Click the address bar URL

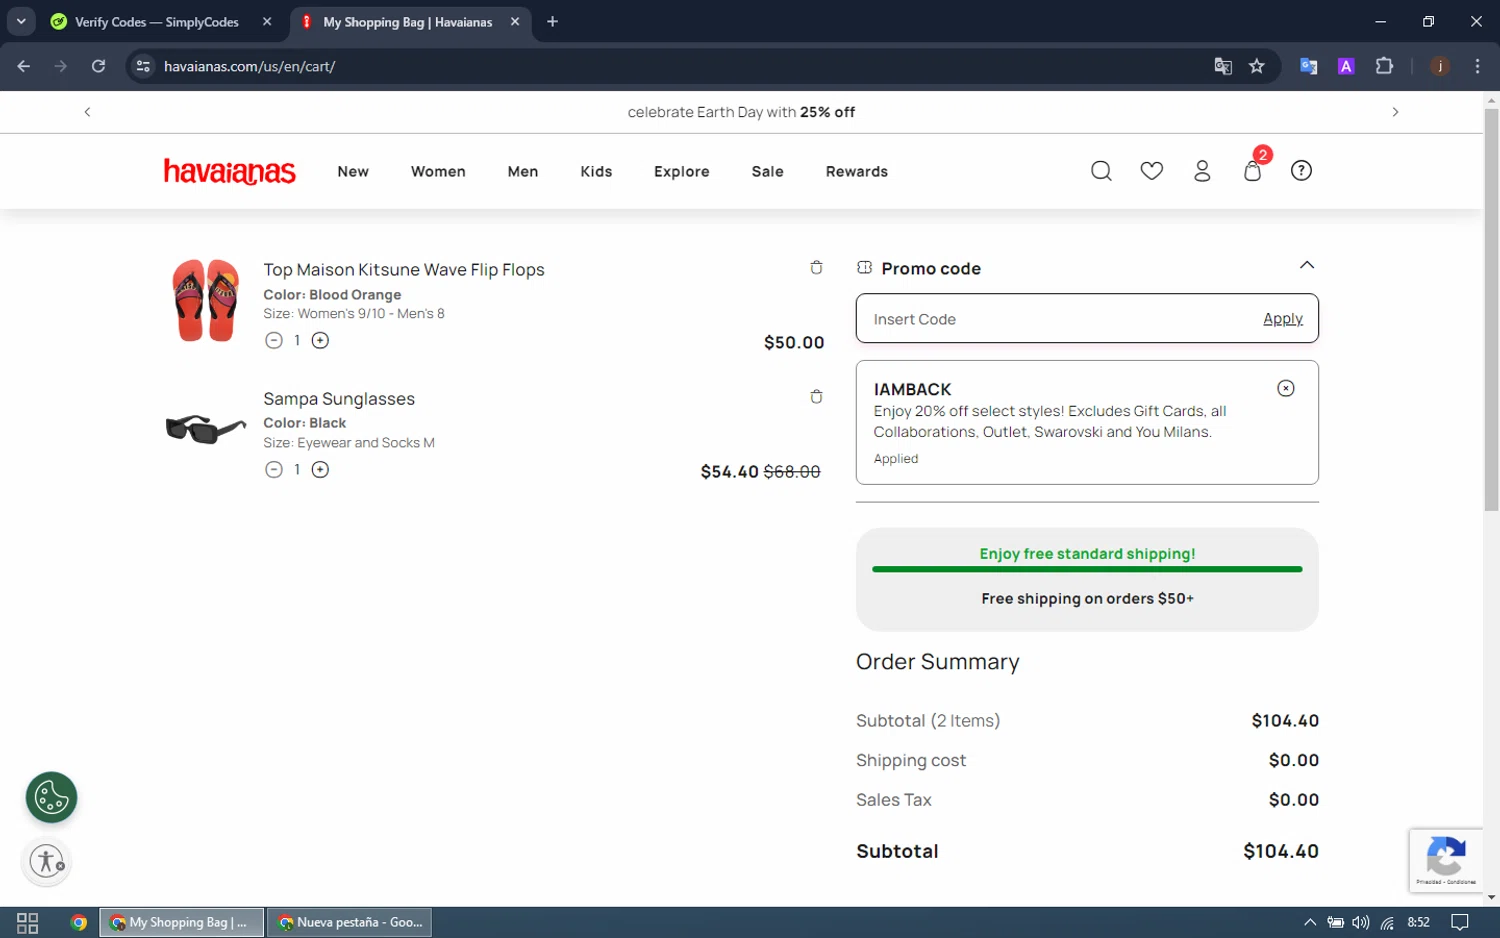coord(250,67)
